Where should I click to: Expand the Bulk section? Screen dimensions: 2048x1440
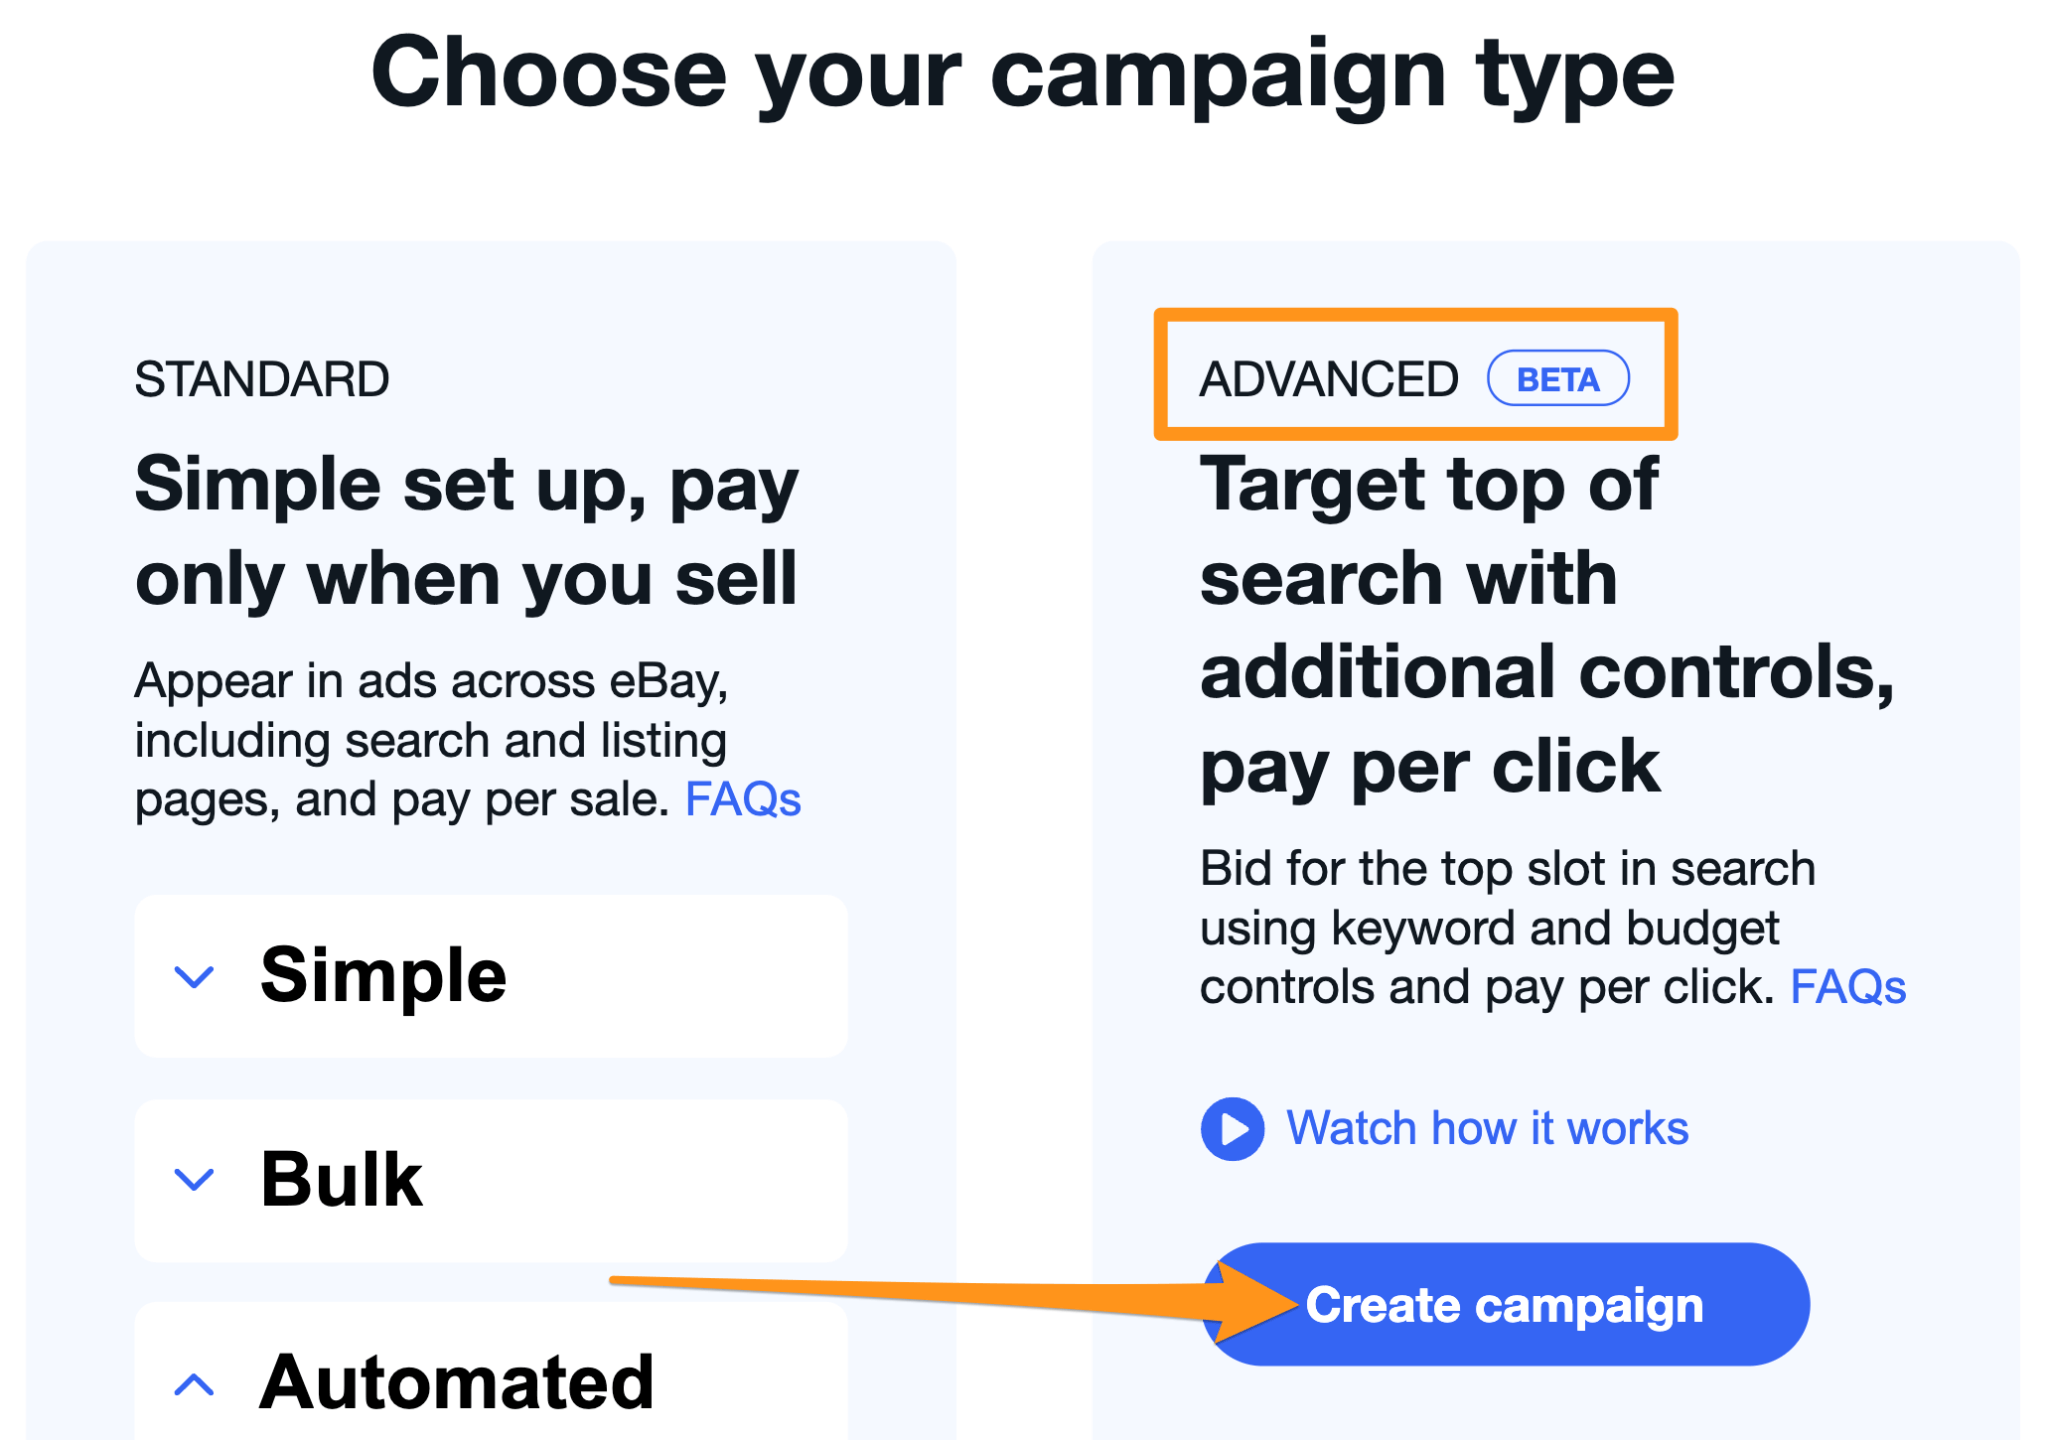click(x=192, y=1180)
